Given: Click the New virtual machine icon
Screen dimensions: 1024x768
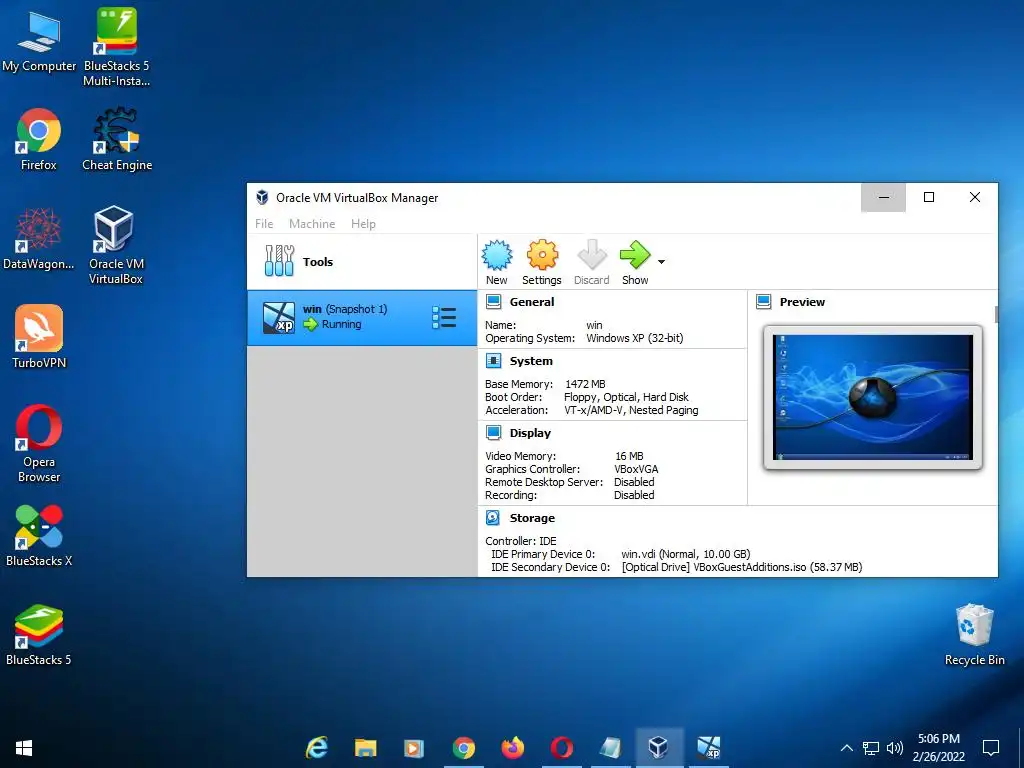Looking at the screenshot, I should click(497, 255).
